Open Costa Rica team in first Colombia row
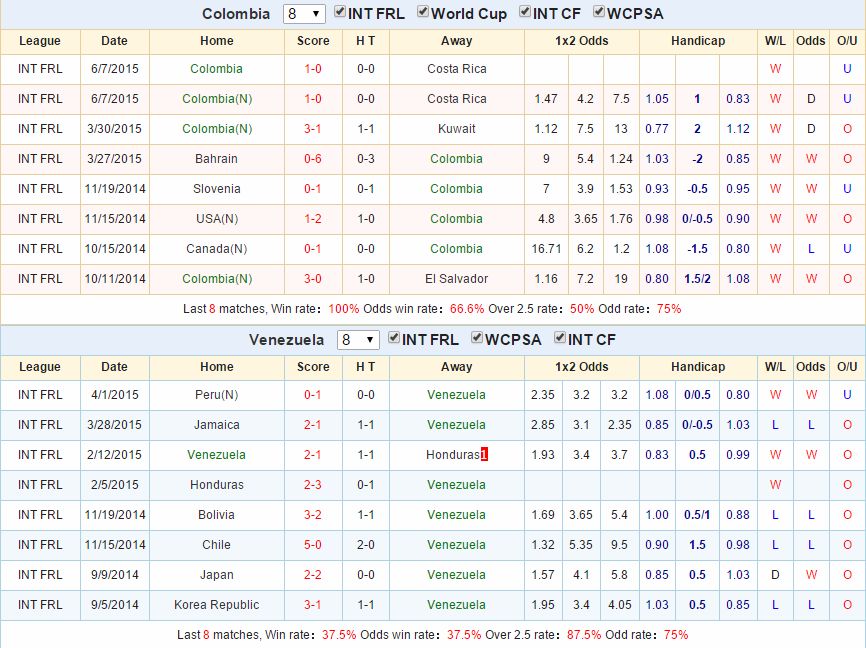This screenshot has height=648, width=866. (457, 69)
